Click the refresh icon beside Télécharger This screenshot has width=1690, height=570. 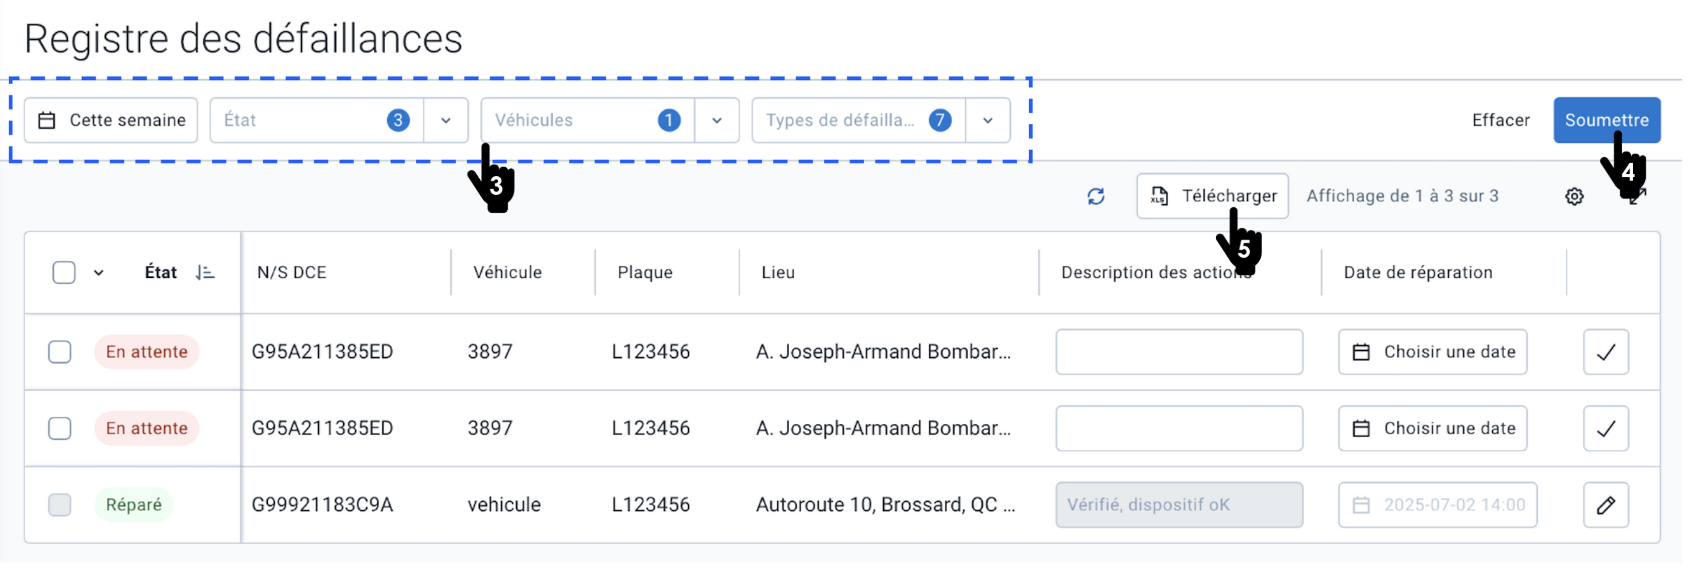coord(1096,196)
